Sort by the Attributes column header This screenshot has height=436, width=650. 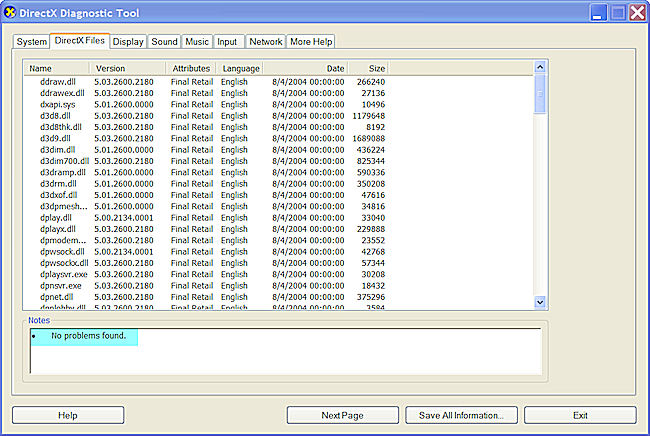(x=191, y=68)
